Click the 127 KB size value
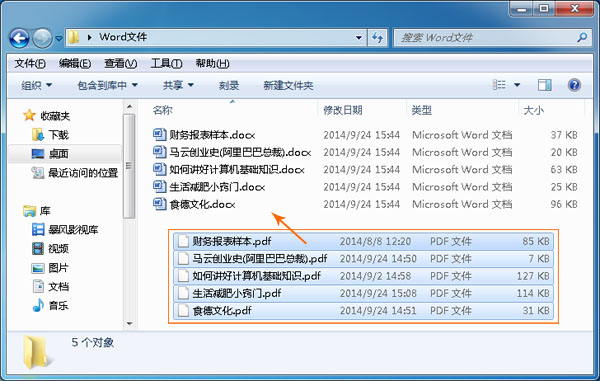 tap(533, 276)
